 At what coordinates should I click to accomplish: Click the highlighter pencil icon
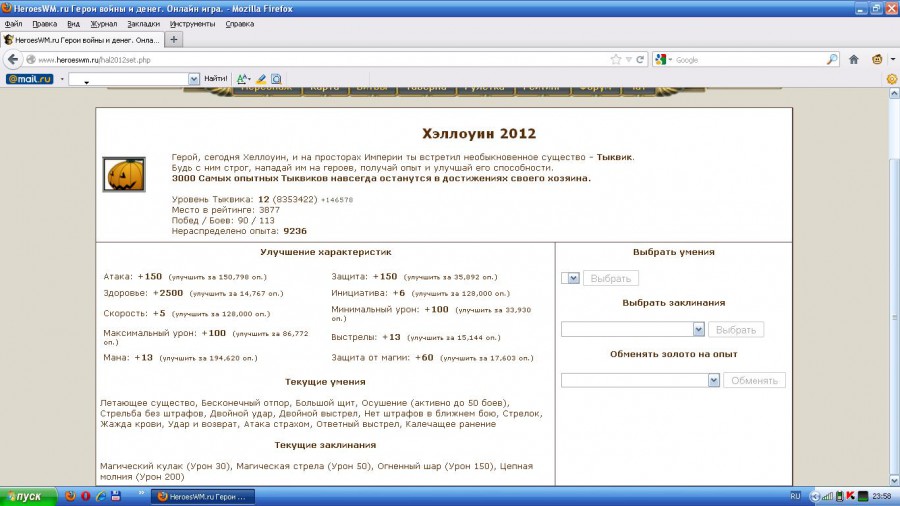point(261,79)
